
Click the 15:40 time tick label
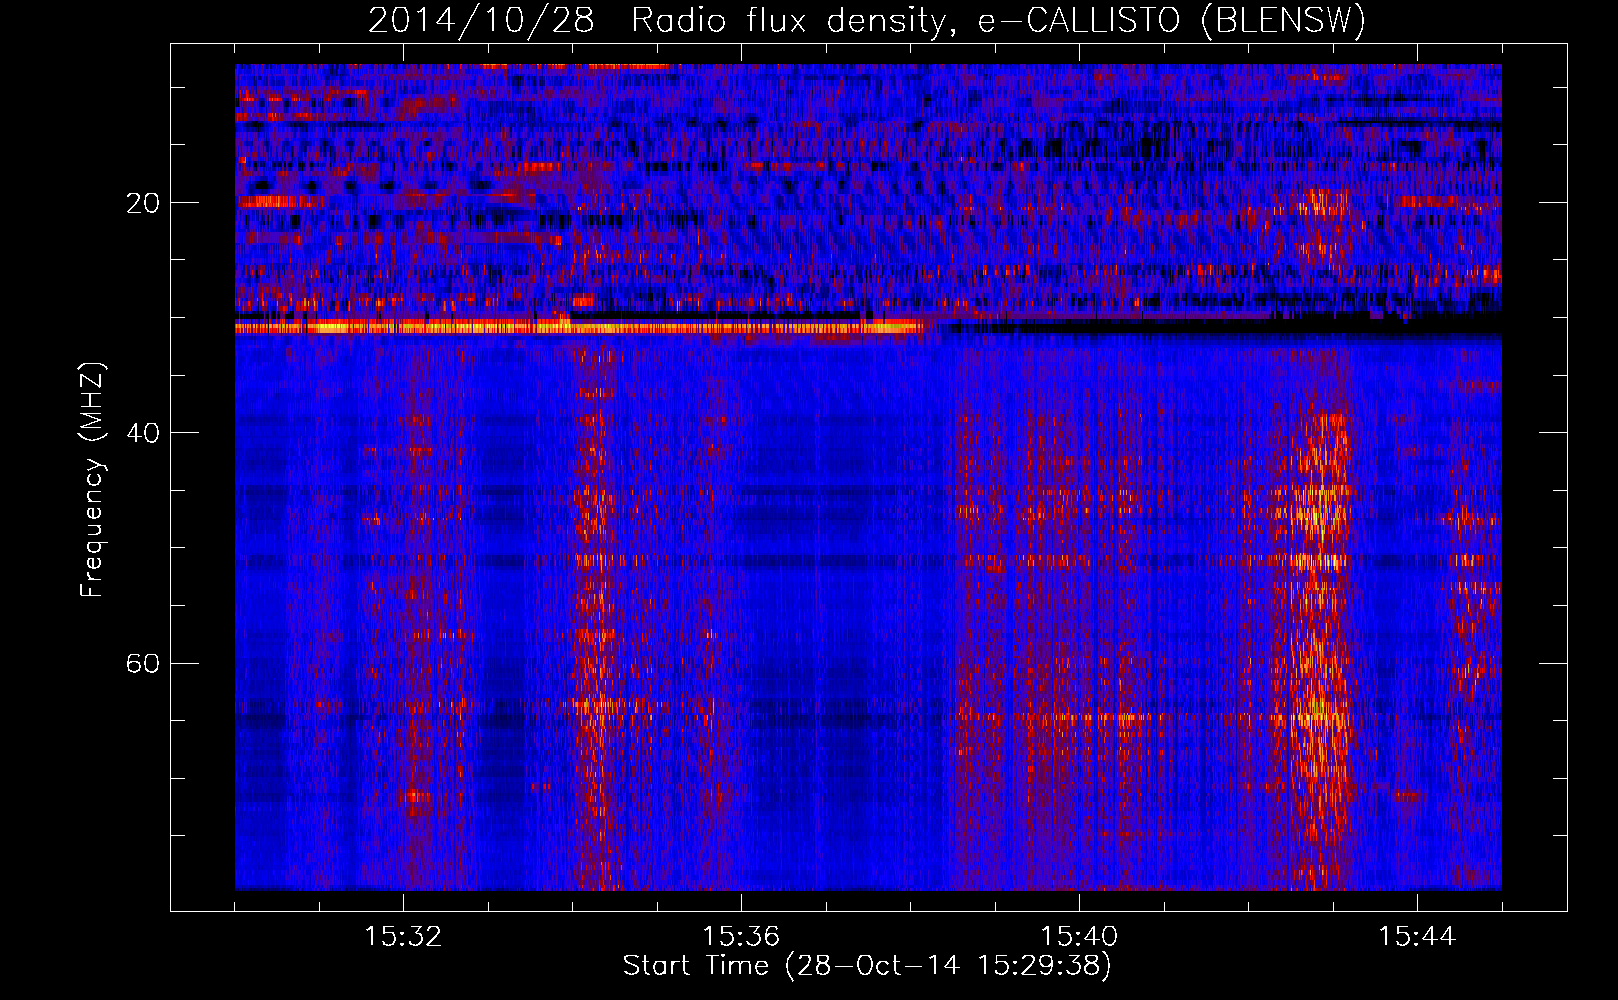click(1079, 936)
